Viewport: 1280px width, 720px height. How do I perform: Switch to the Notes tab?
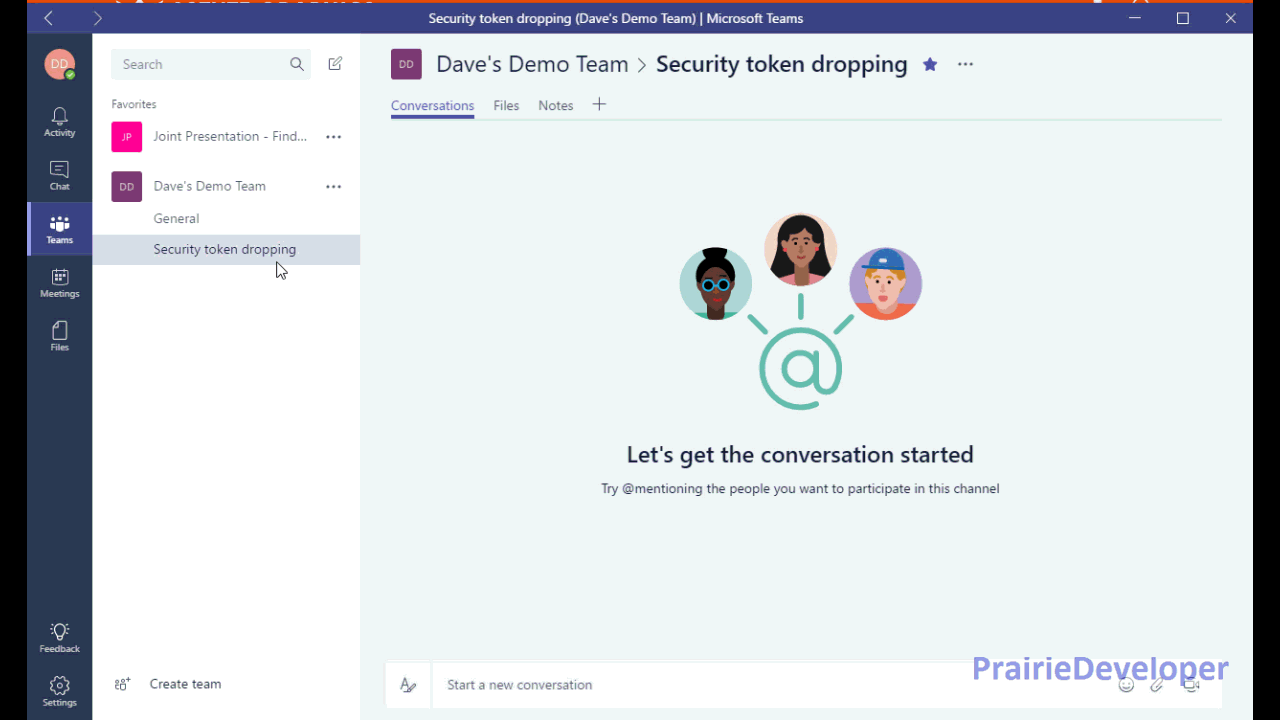click(x=556, y=106)
